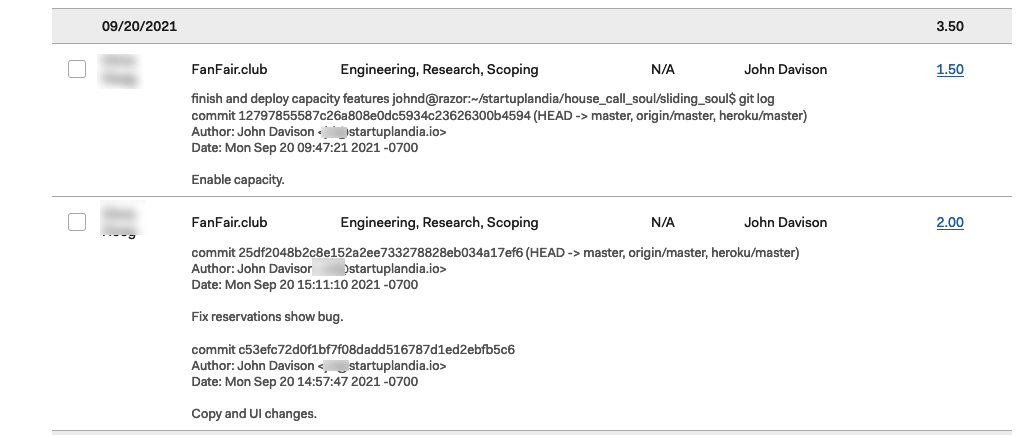The height and width of the screenshot is (435, 1023).
Task: Check the box for the 1.50 hour entry
Action: pos(77,70)
